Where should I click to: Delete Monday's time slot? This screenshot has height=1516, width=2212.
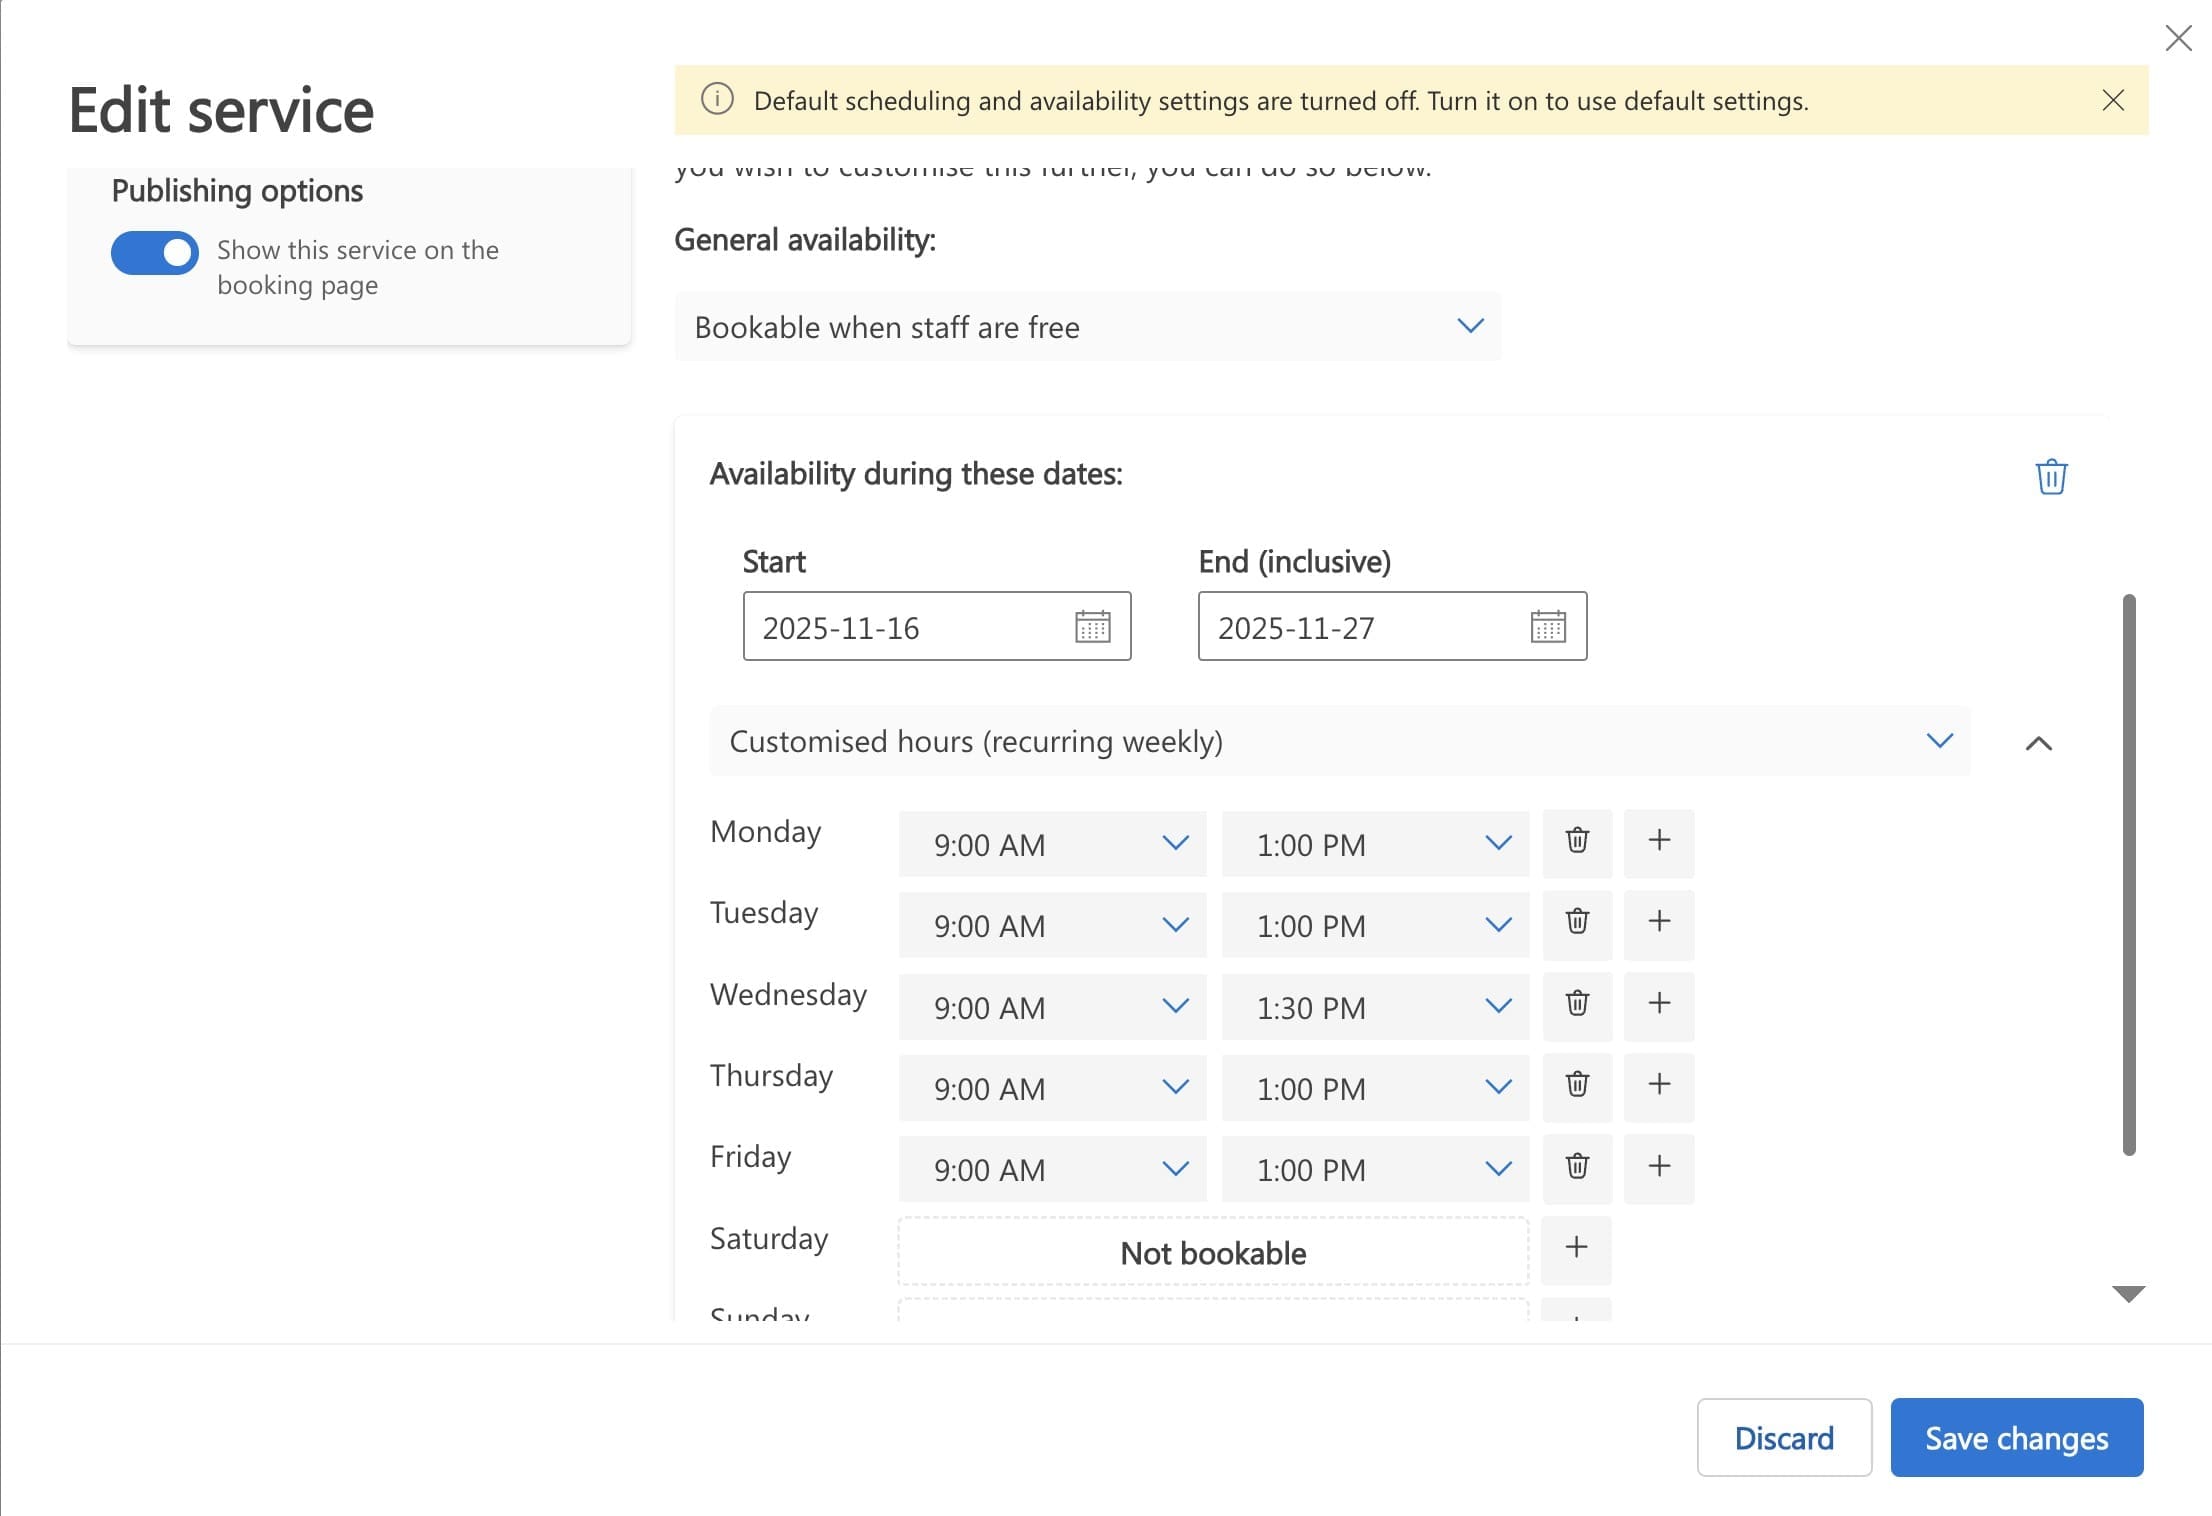(1577, 841)
